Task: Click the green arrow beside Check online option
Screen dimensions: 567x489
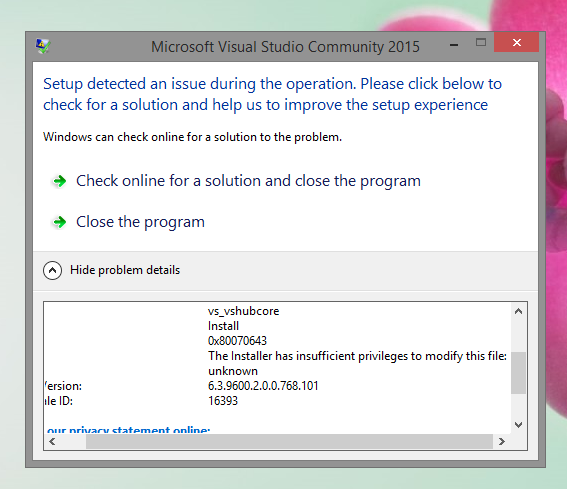Action: (x=60, y=181)
